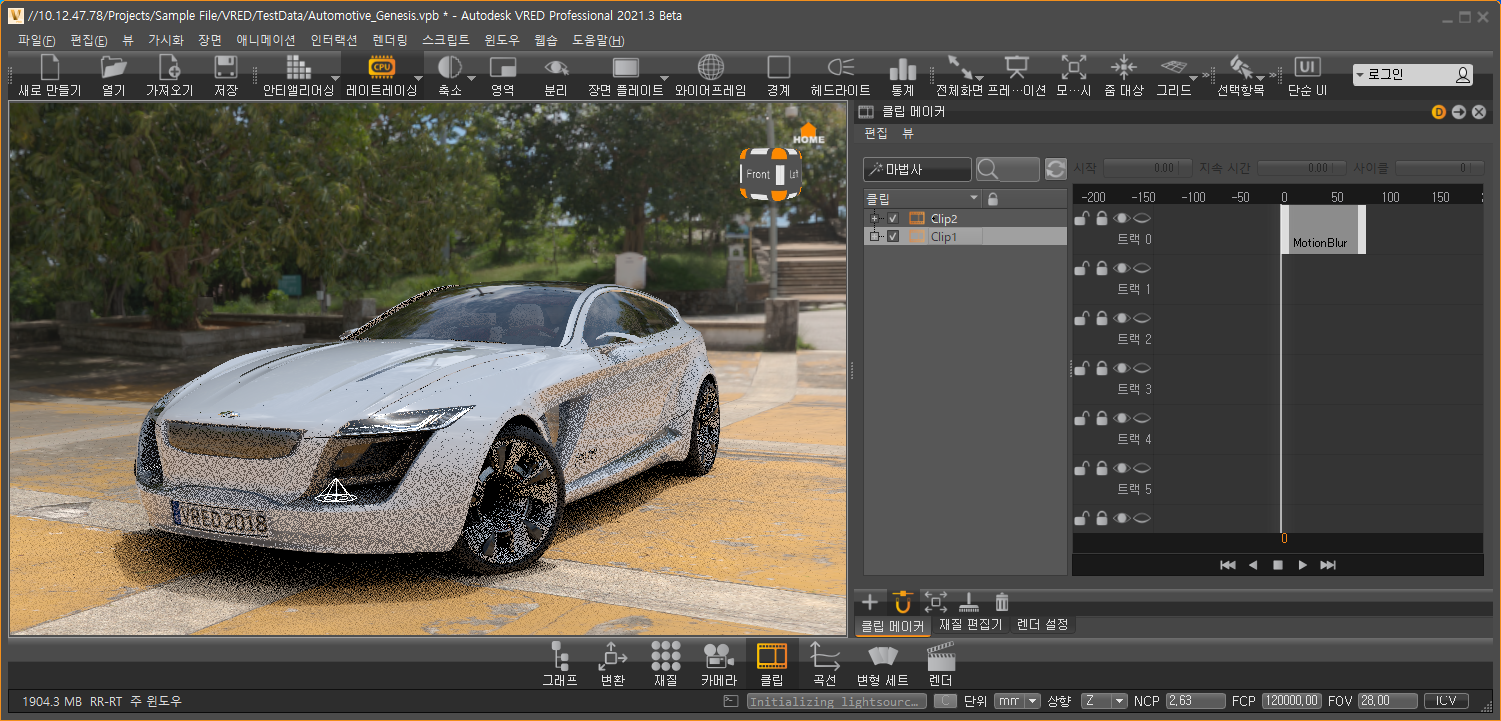Screen dimensions: 1501x721
Task: Open the Statistics bar-chart tool
Action: pos(902,68)
